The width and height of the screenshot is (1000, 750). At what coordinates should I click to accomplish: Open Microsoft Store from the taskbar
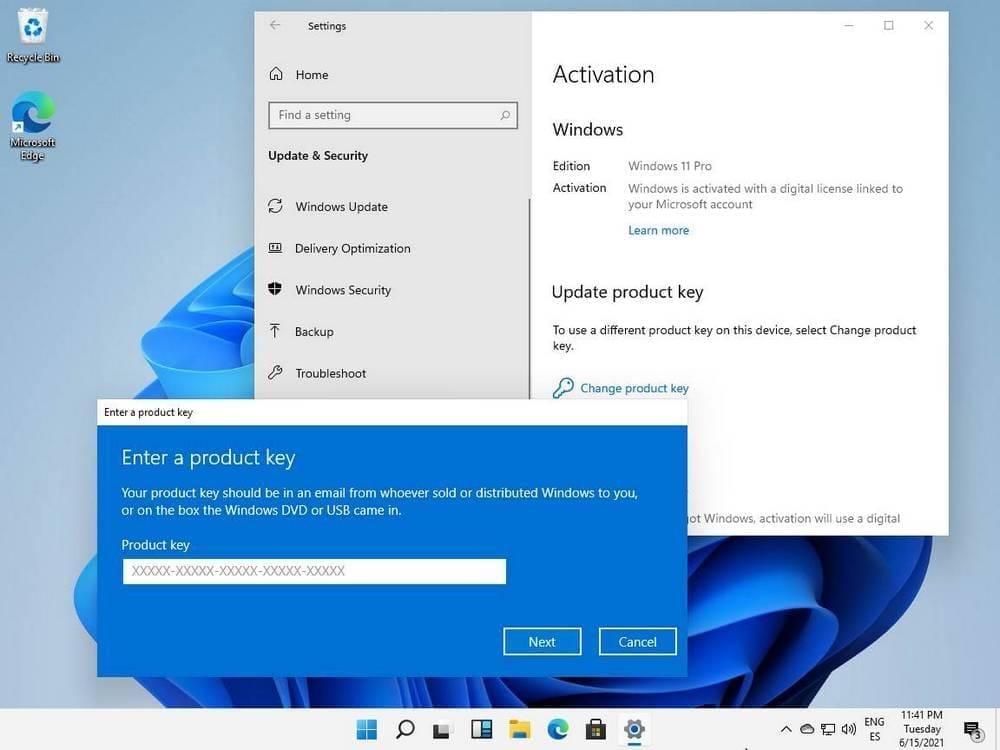596,729
